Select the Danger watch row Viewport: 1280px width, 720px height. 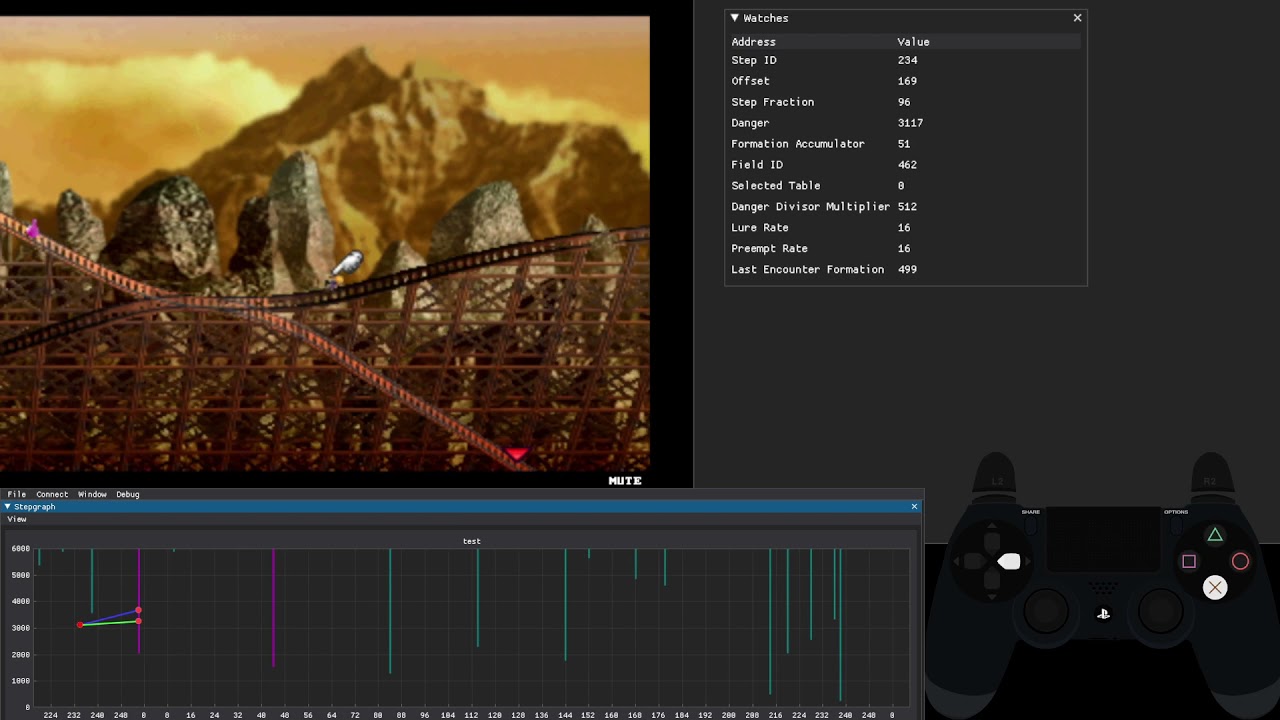click(905, 123)
